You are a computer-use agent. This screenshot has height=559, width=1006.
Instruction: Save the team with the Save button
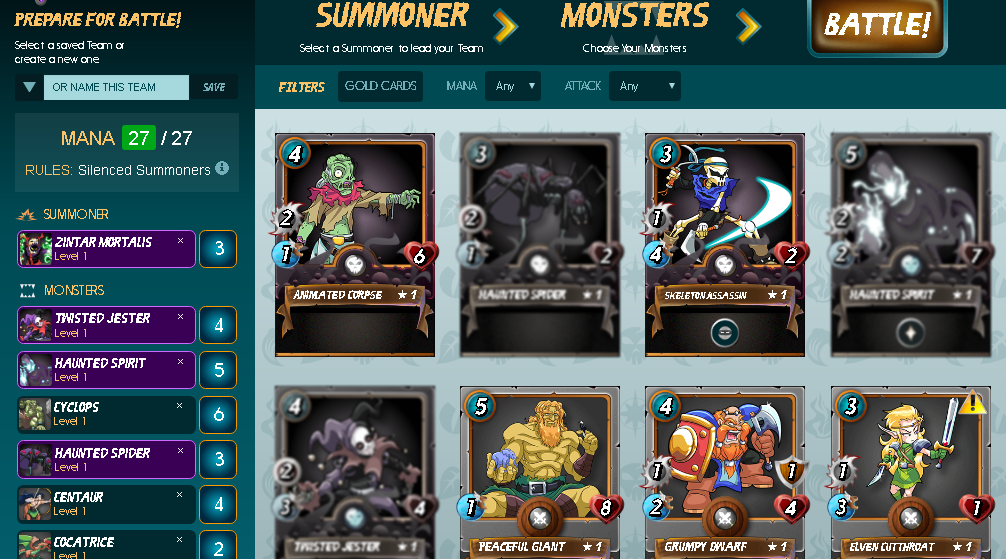[x=214, y=87]
